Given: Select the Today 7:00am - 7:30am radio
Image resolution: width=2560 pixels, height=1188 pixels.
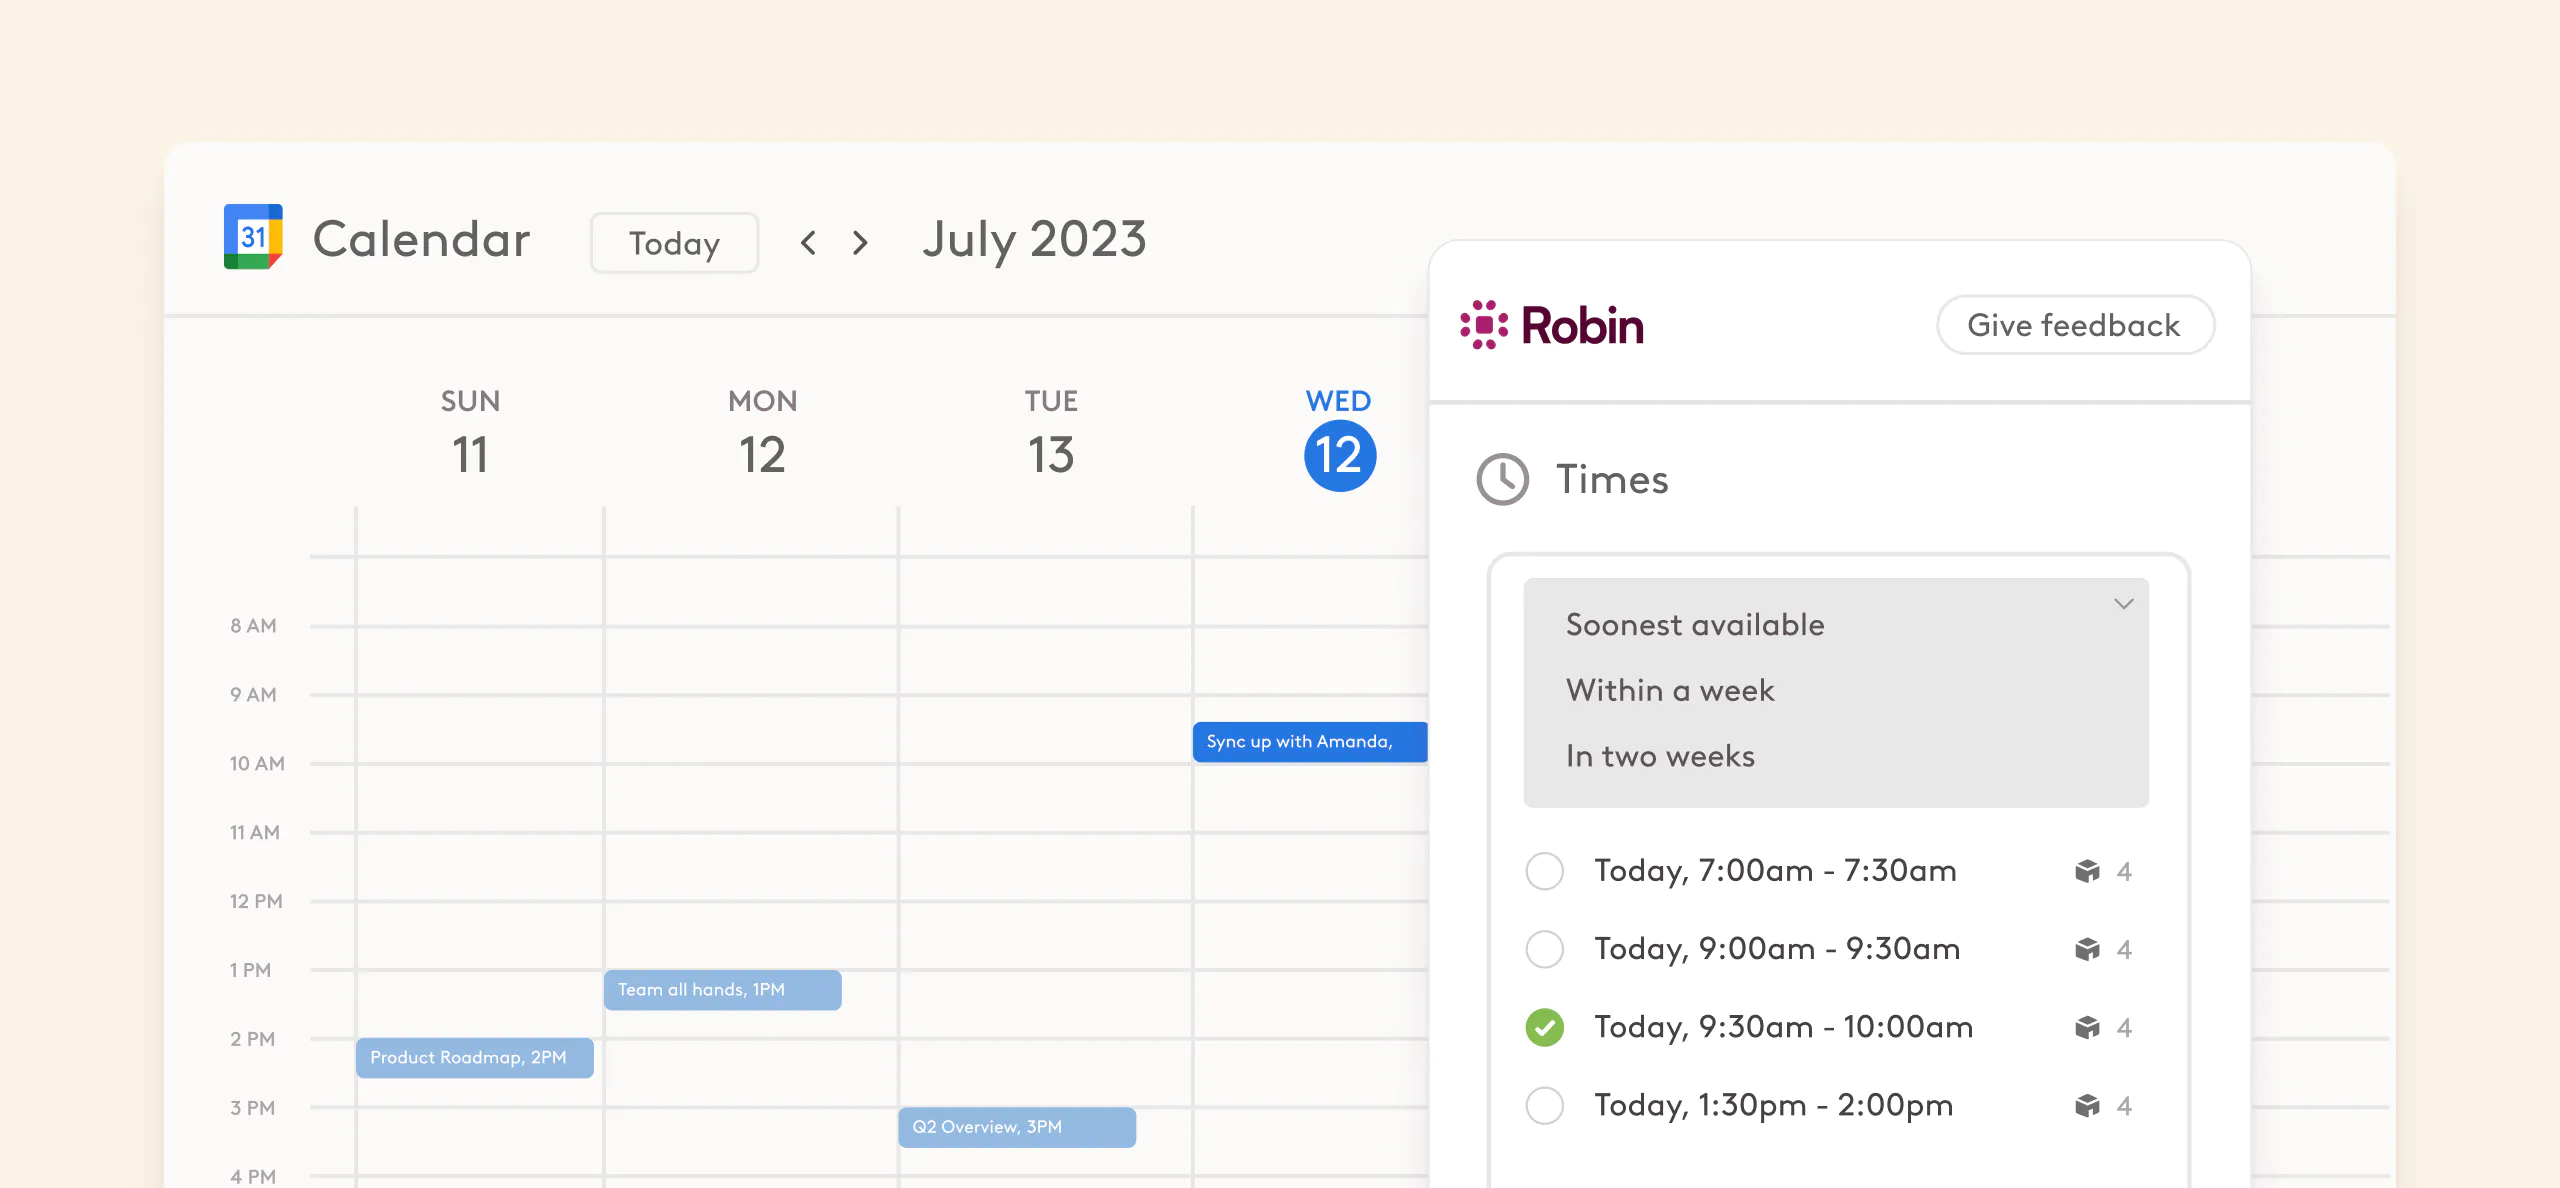Looking at the screenshot, I should (x=1545, y=871).
